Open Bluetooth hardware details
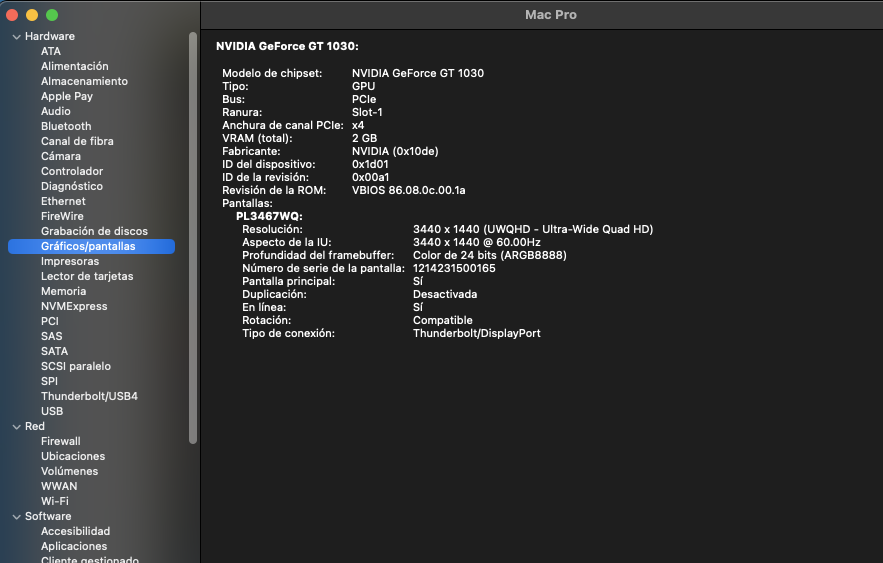The height and width of the screenshot is (563, 883). (66, 126)
